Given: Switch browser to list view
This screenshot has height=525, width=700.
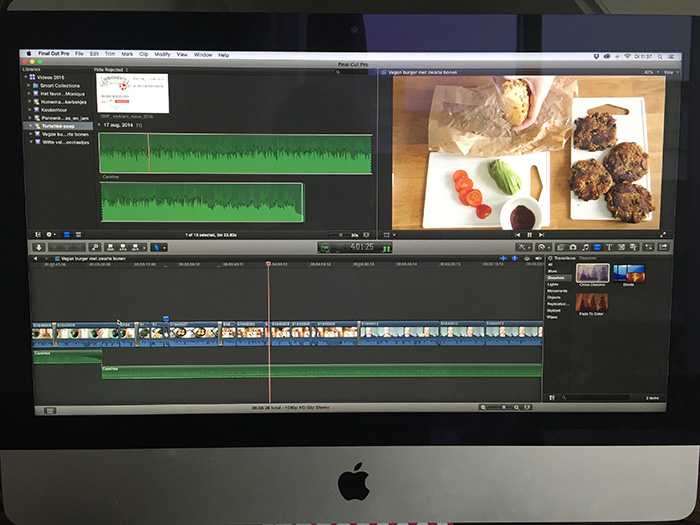Looking at the screenshot, I should 78,234.
